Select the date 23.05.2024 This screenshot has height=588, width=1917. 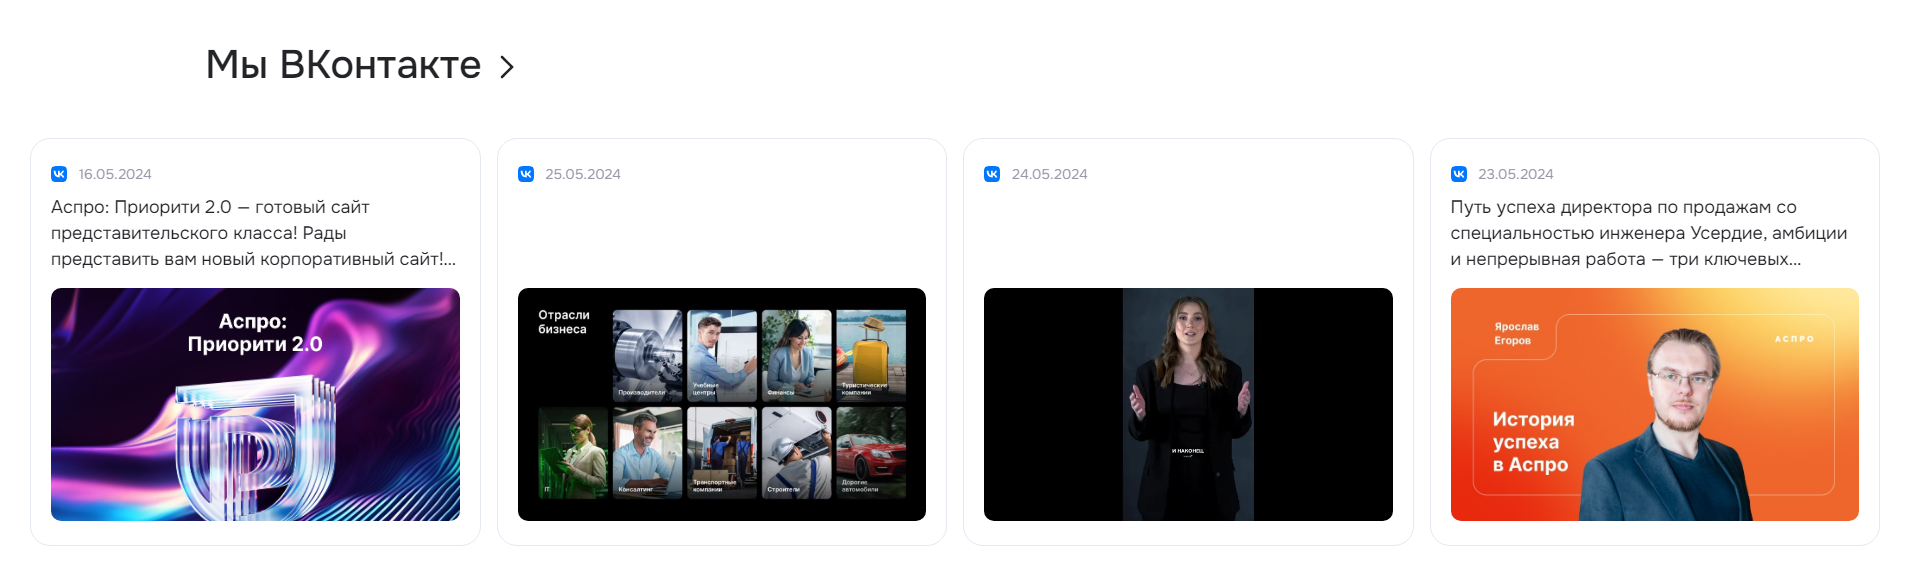tap(1516, 174)
